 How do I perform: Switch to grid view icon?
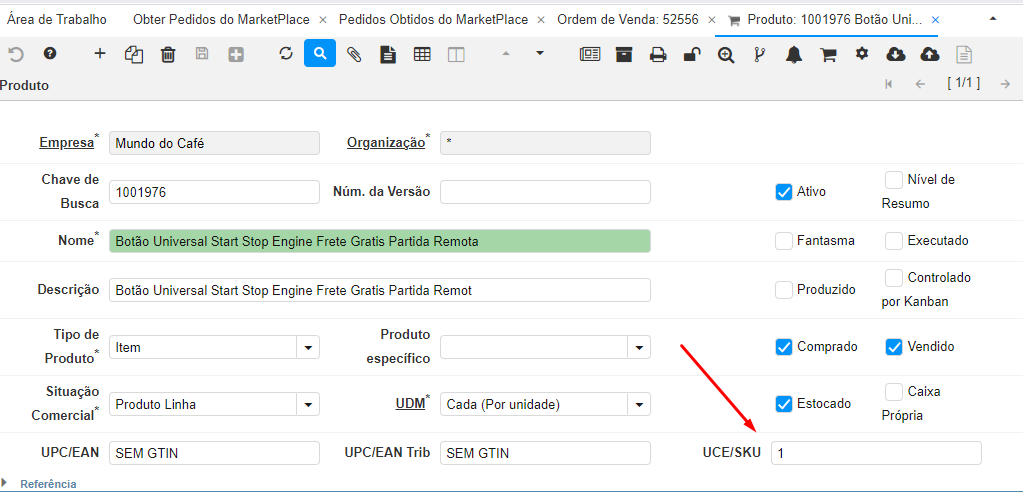[x=422, y=54]
